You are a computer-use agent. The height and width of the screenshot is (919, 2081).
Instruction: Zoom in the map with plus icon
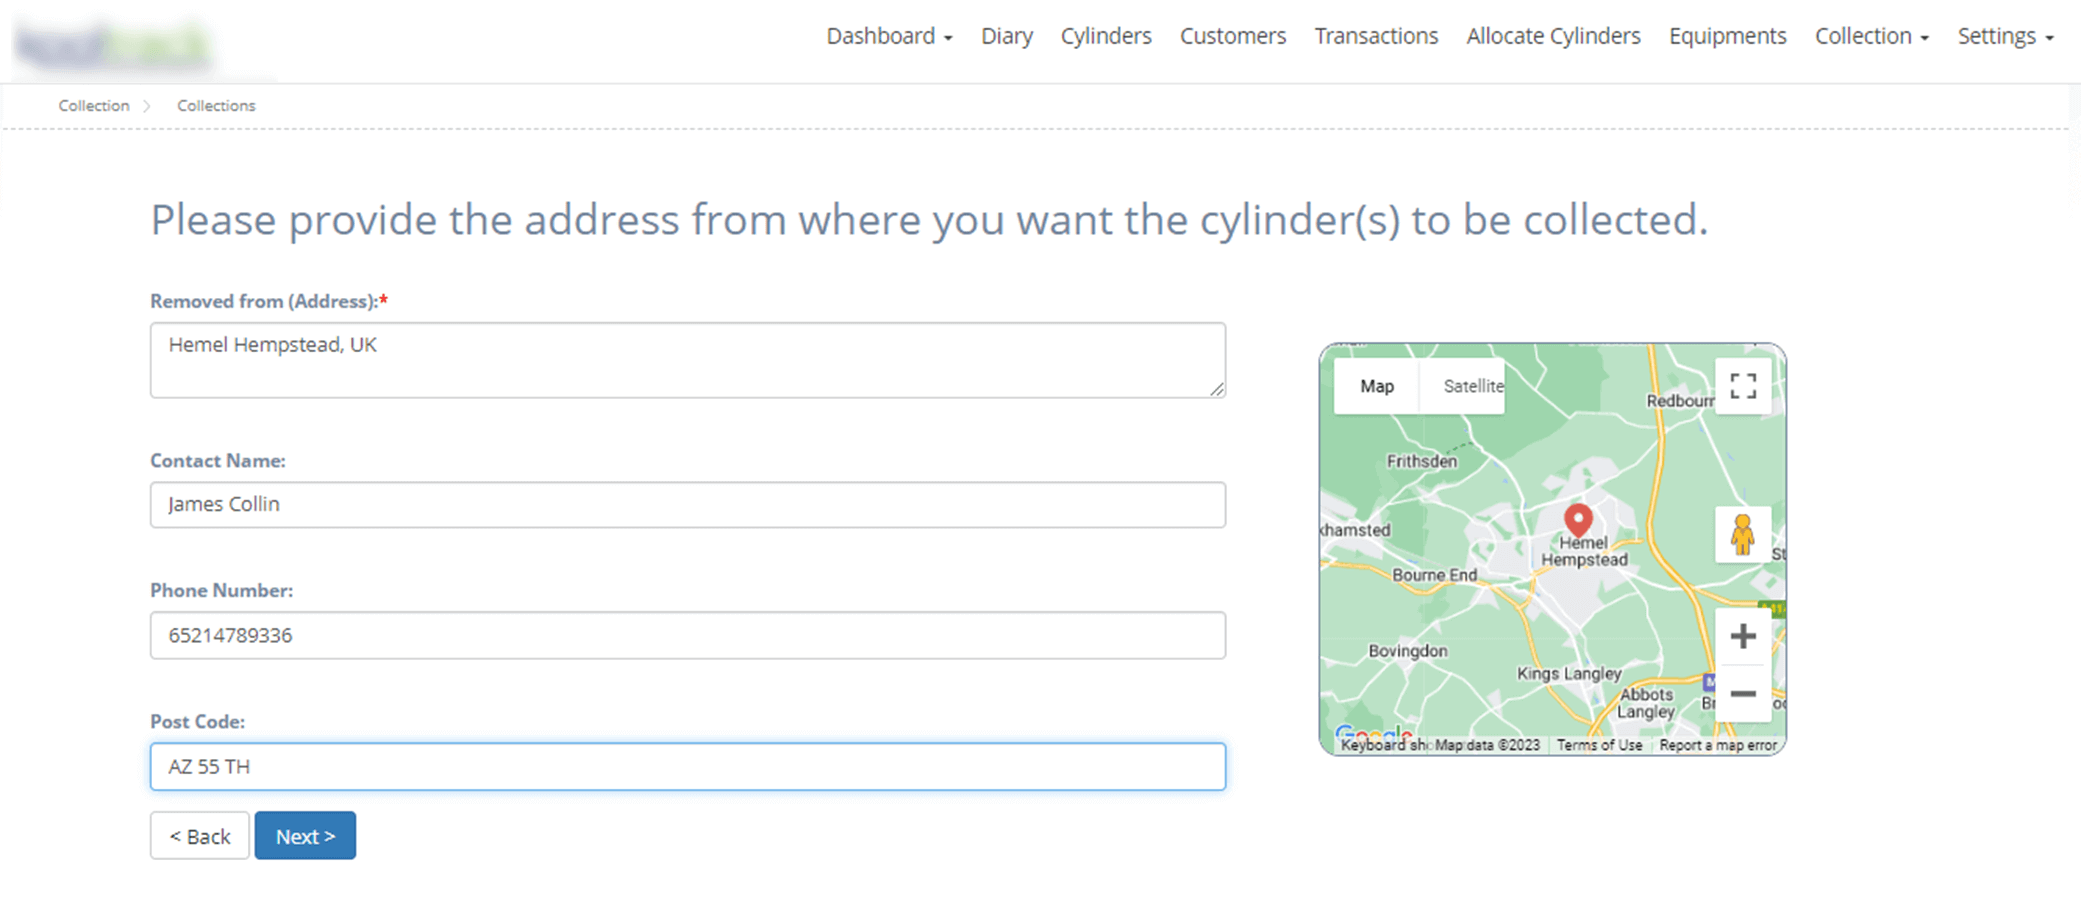click(x=1743, y=637)
